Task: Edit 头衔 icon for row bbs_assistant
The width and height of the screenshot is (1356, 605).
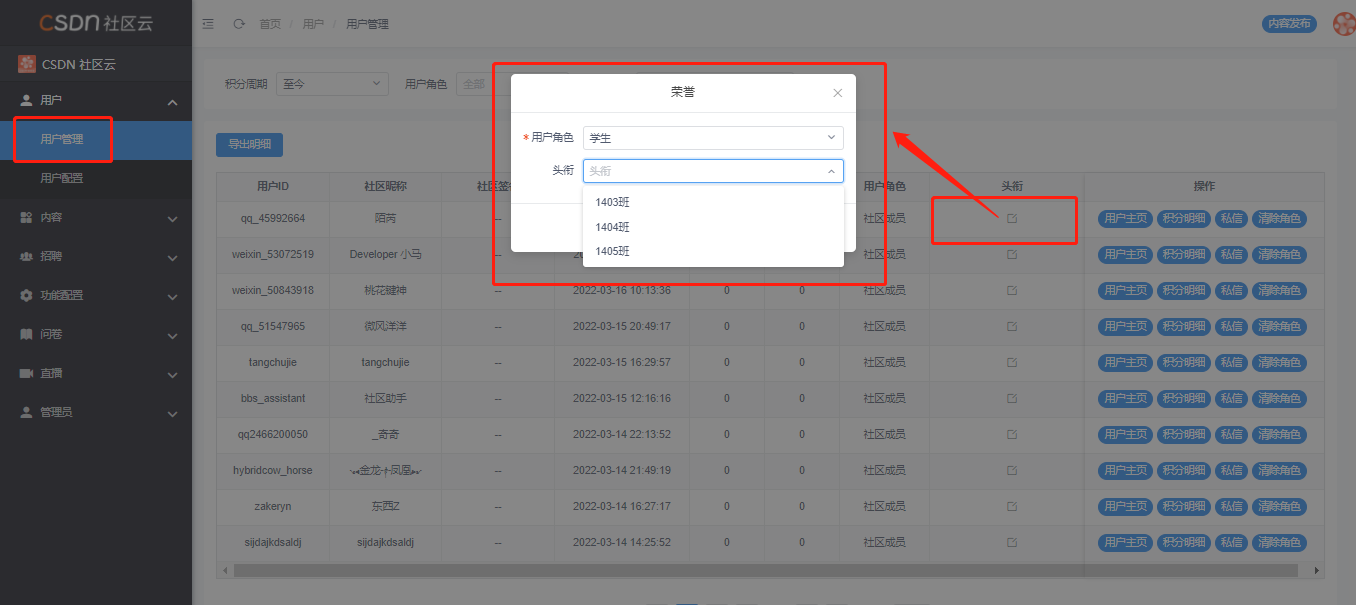Action: (1012, 398)
